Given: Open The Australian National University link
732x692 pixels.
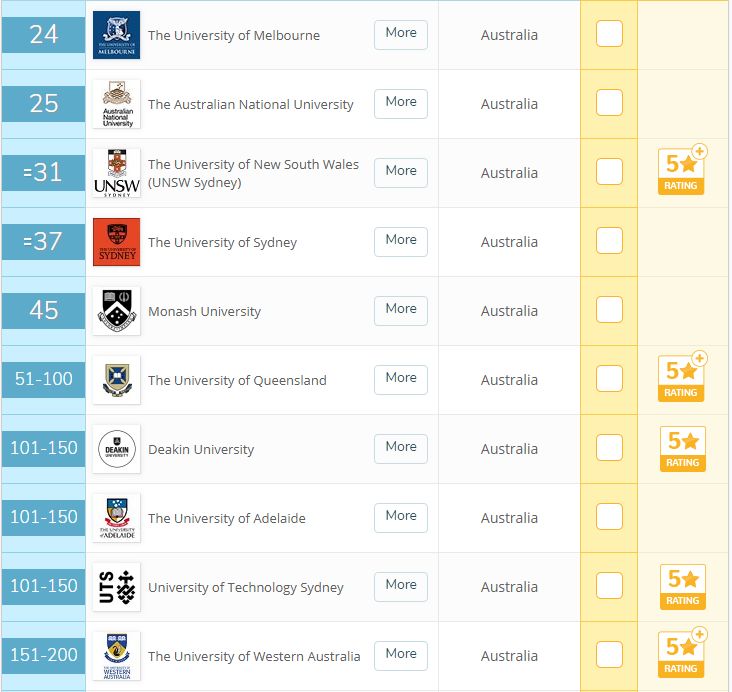Looking at the screenshot, I should [251, 104].
